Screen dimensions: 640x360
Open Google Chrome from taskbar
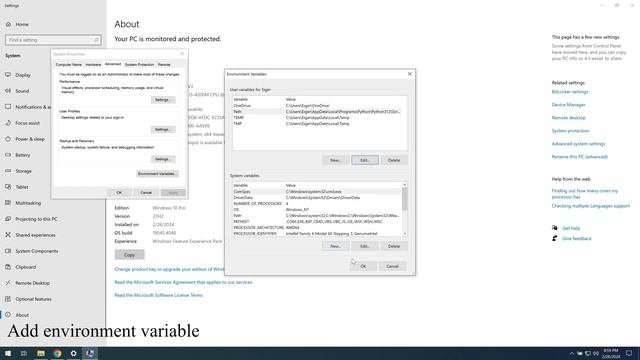tap(57, 353)
